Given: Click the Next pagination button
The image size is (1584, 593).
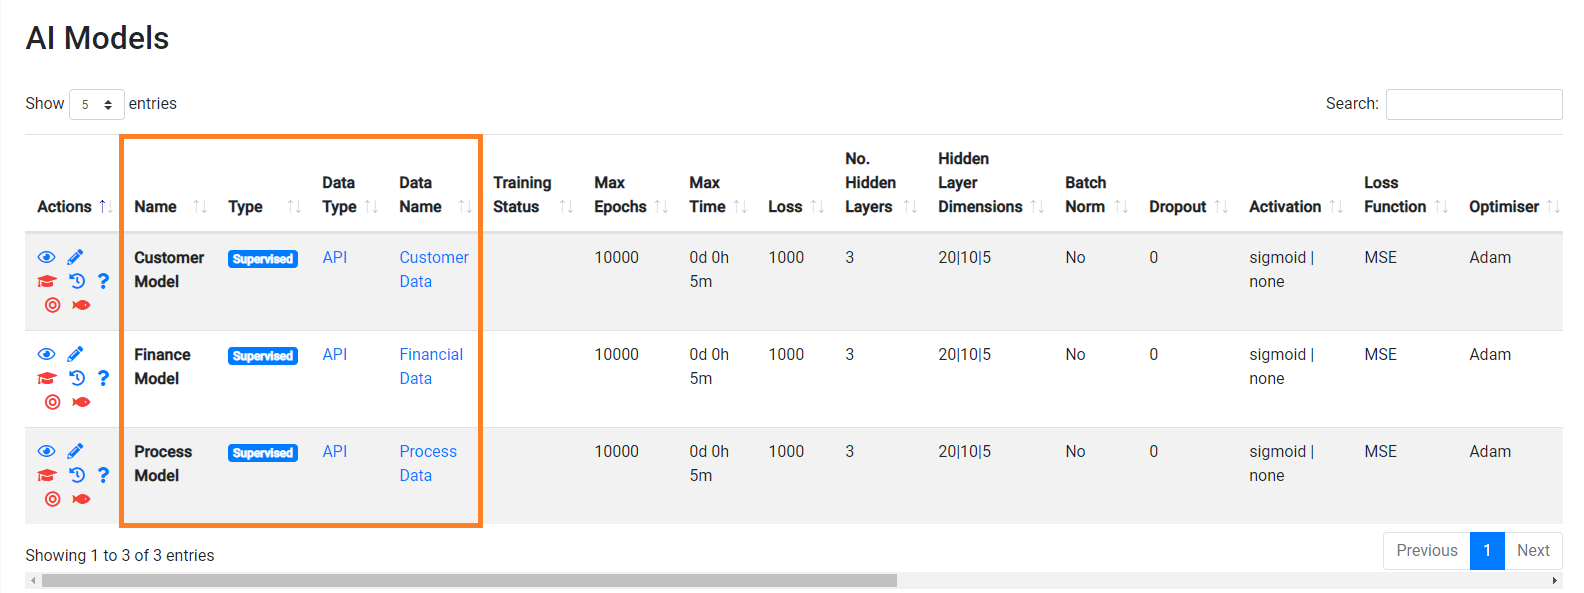Looking at the screenshot, I should [1533, 551].
